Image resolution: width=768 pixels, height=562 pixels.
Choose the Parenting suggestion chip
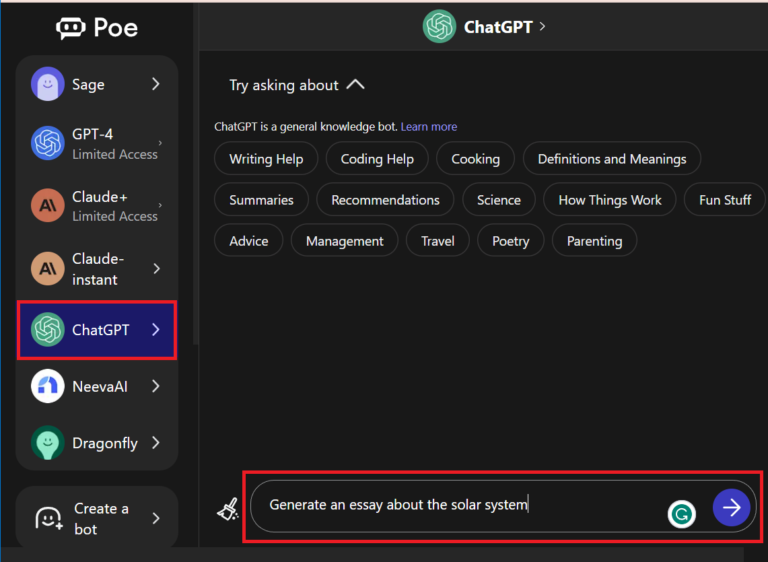[x=594, y=241]
